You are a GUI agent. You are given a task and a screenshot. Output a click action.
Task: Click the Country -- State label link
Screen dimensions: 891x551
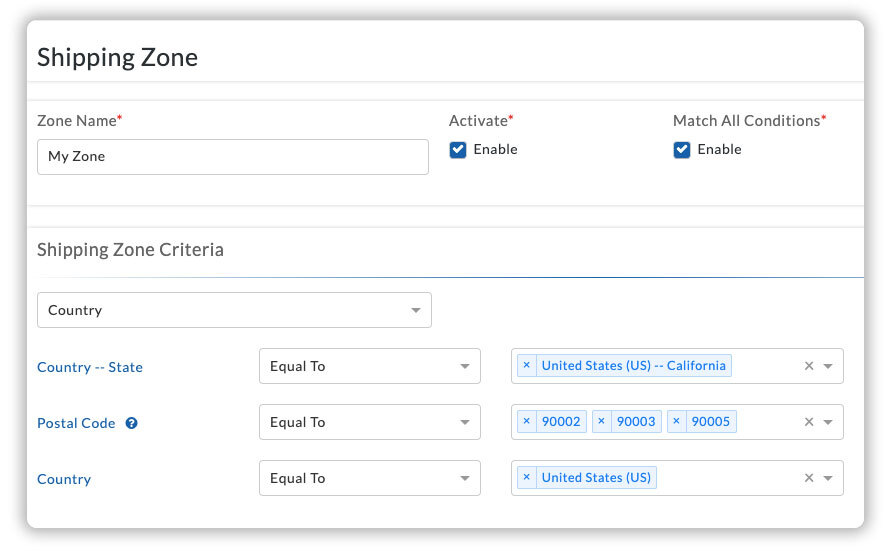click(90, 367)
